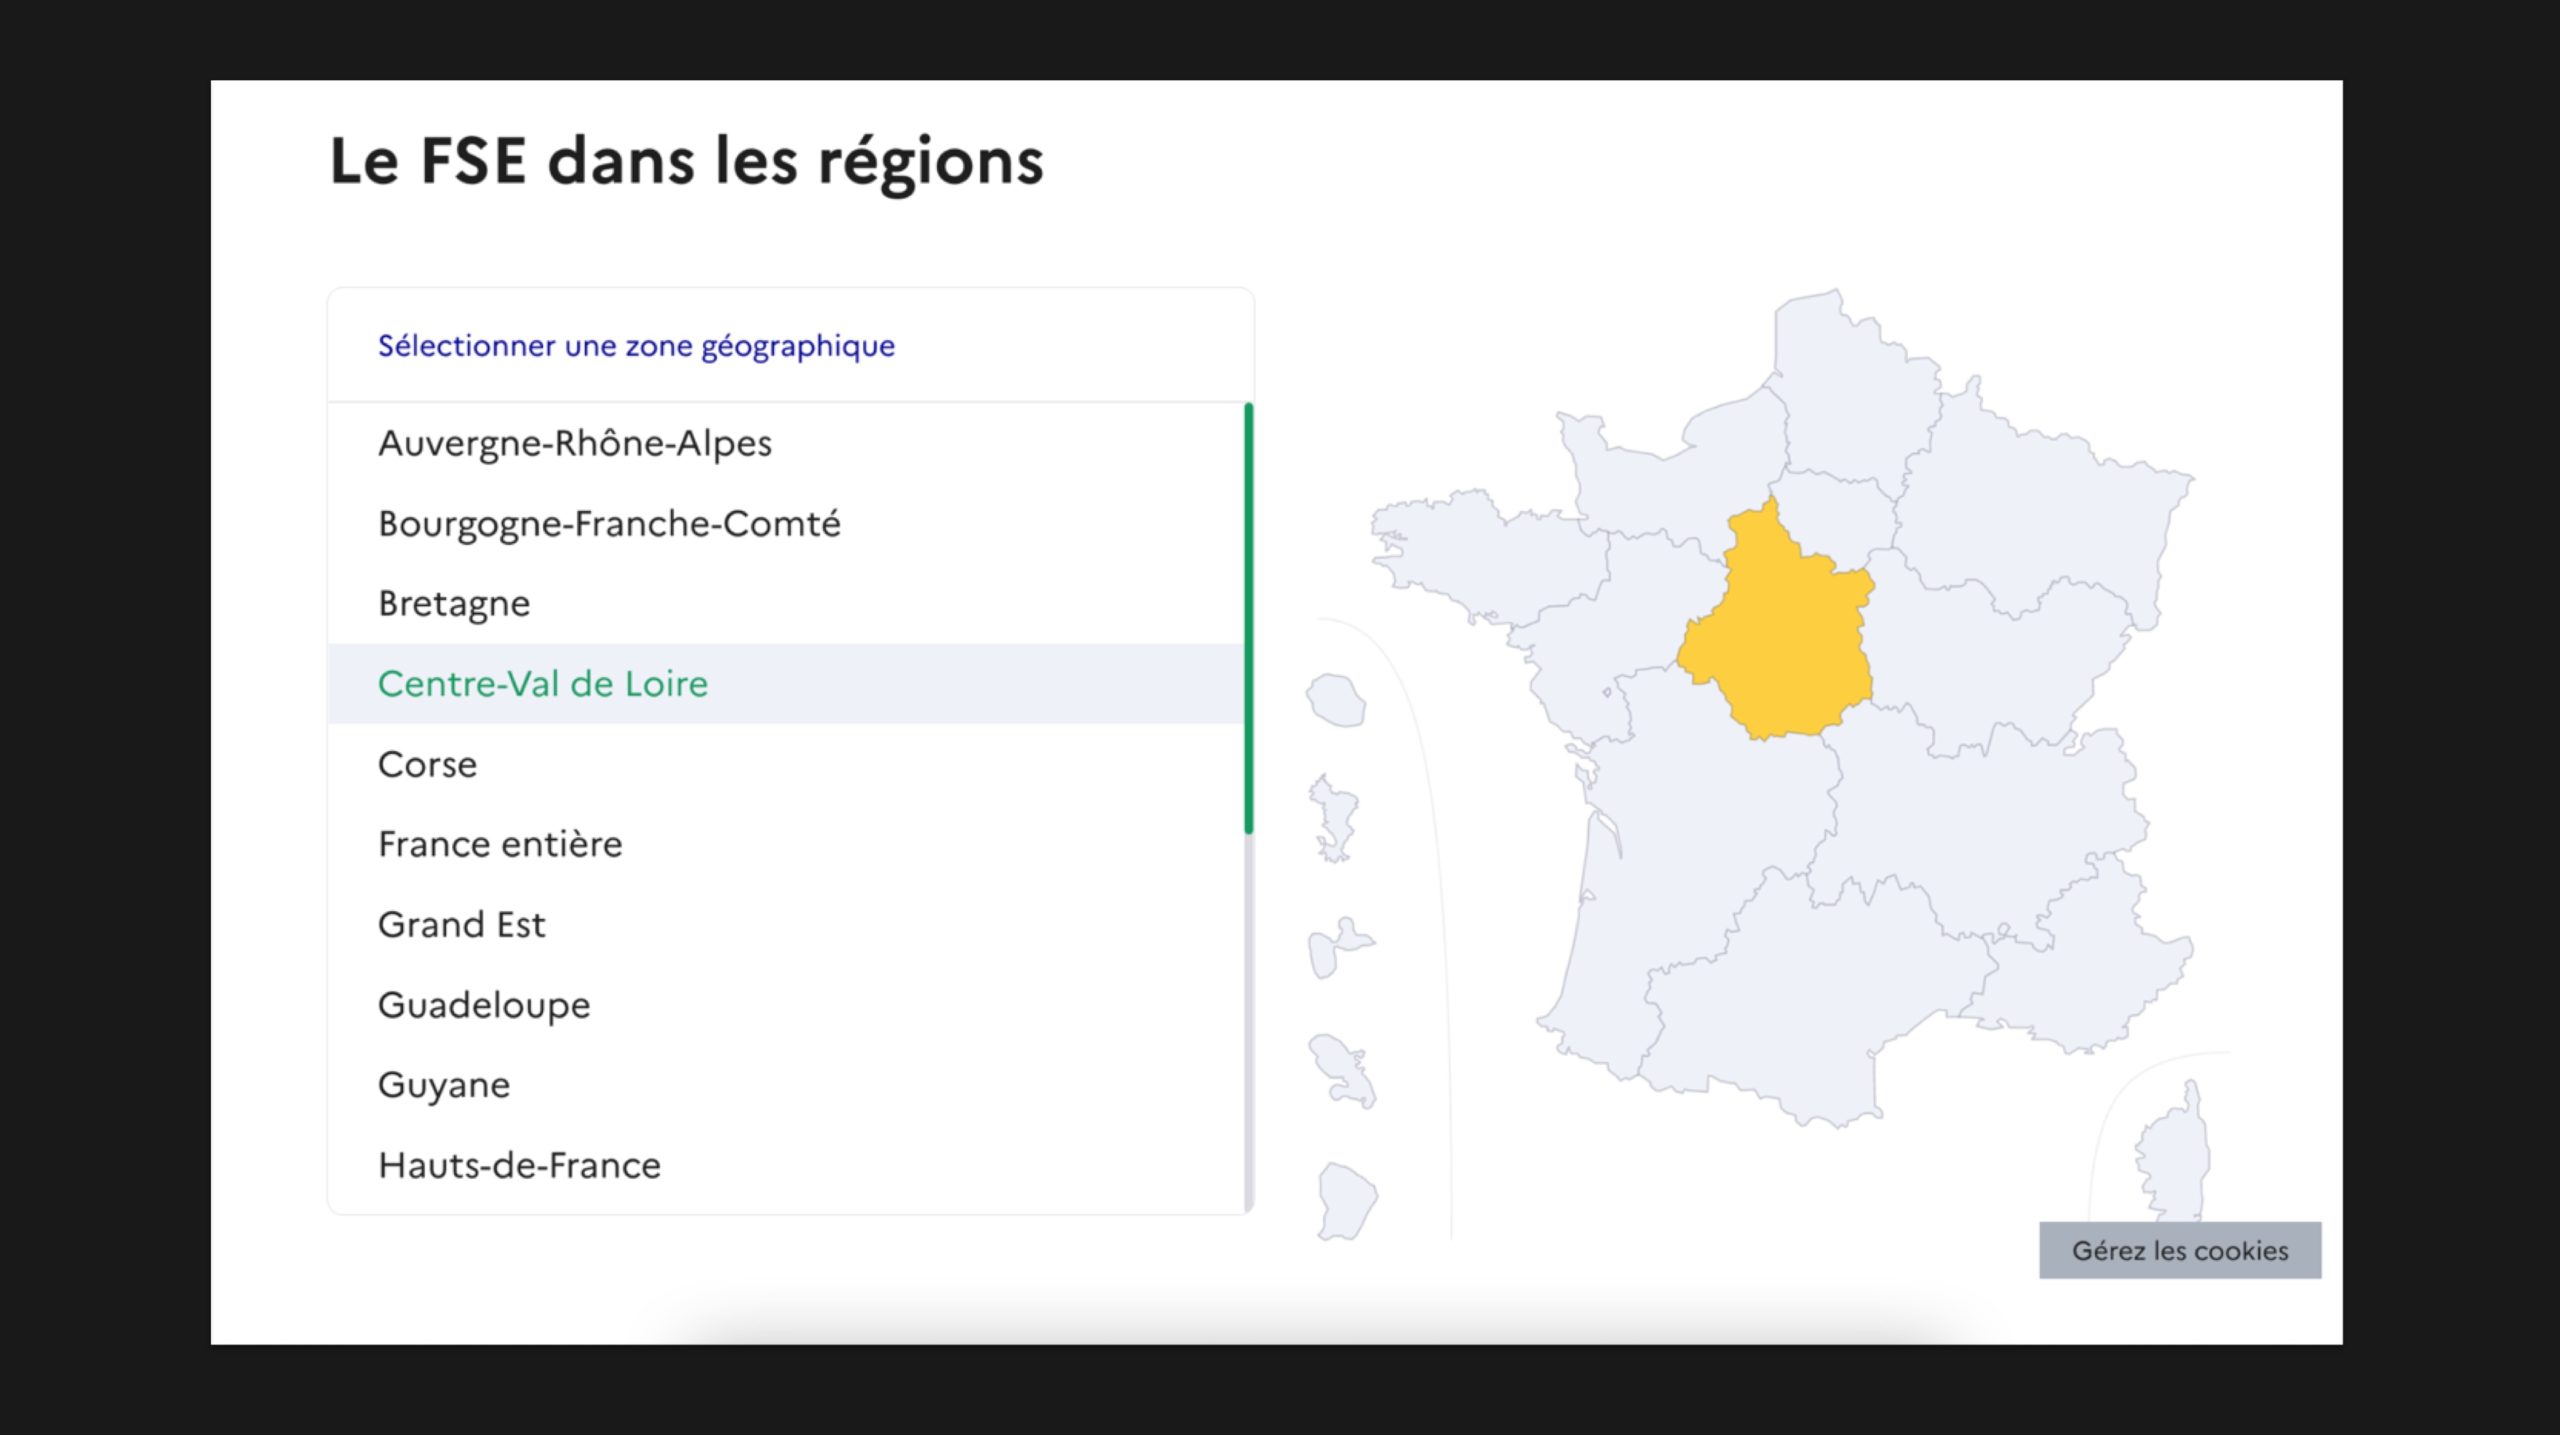The image size is (2560, 1435).
Task: Choose France entière from the list
Action: pos(500,845)
